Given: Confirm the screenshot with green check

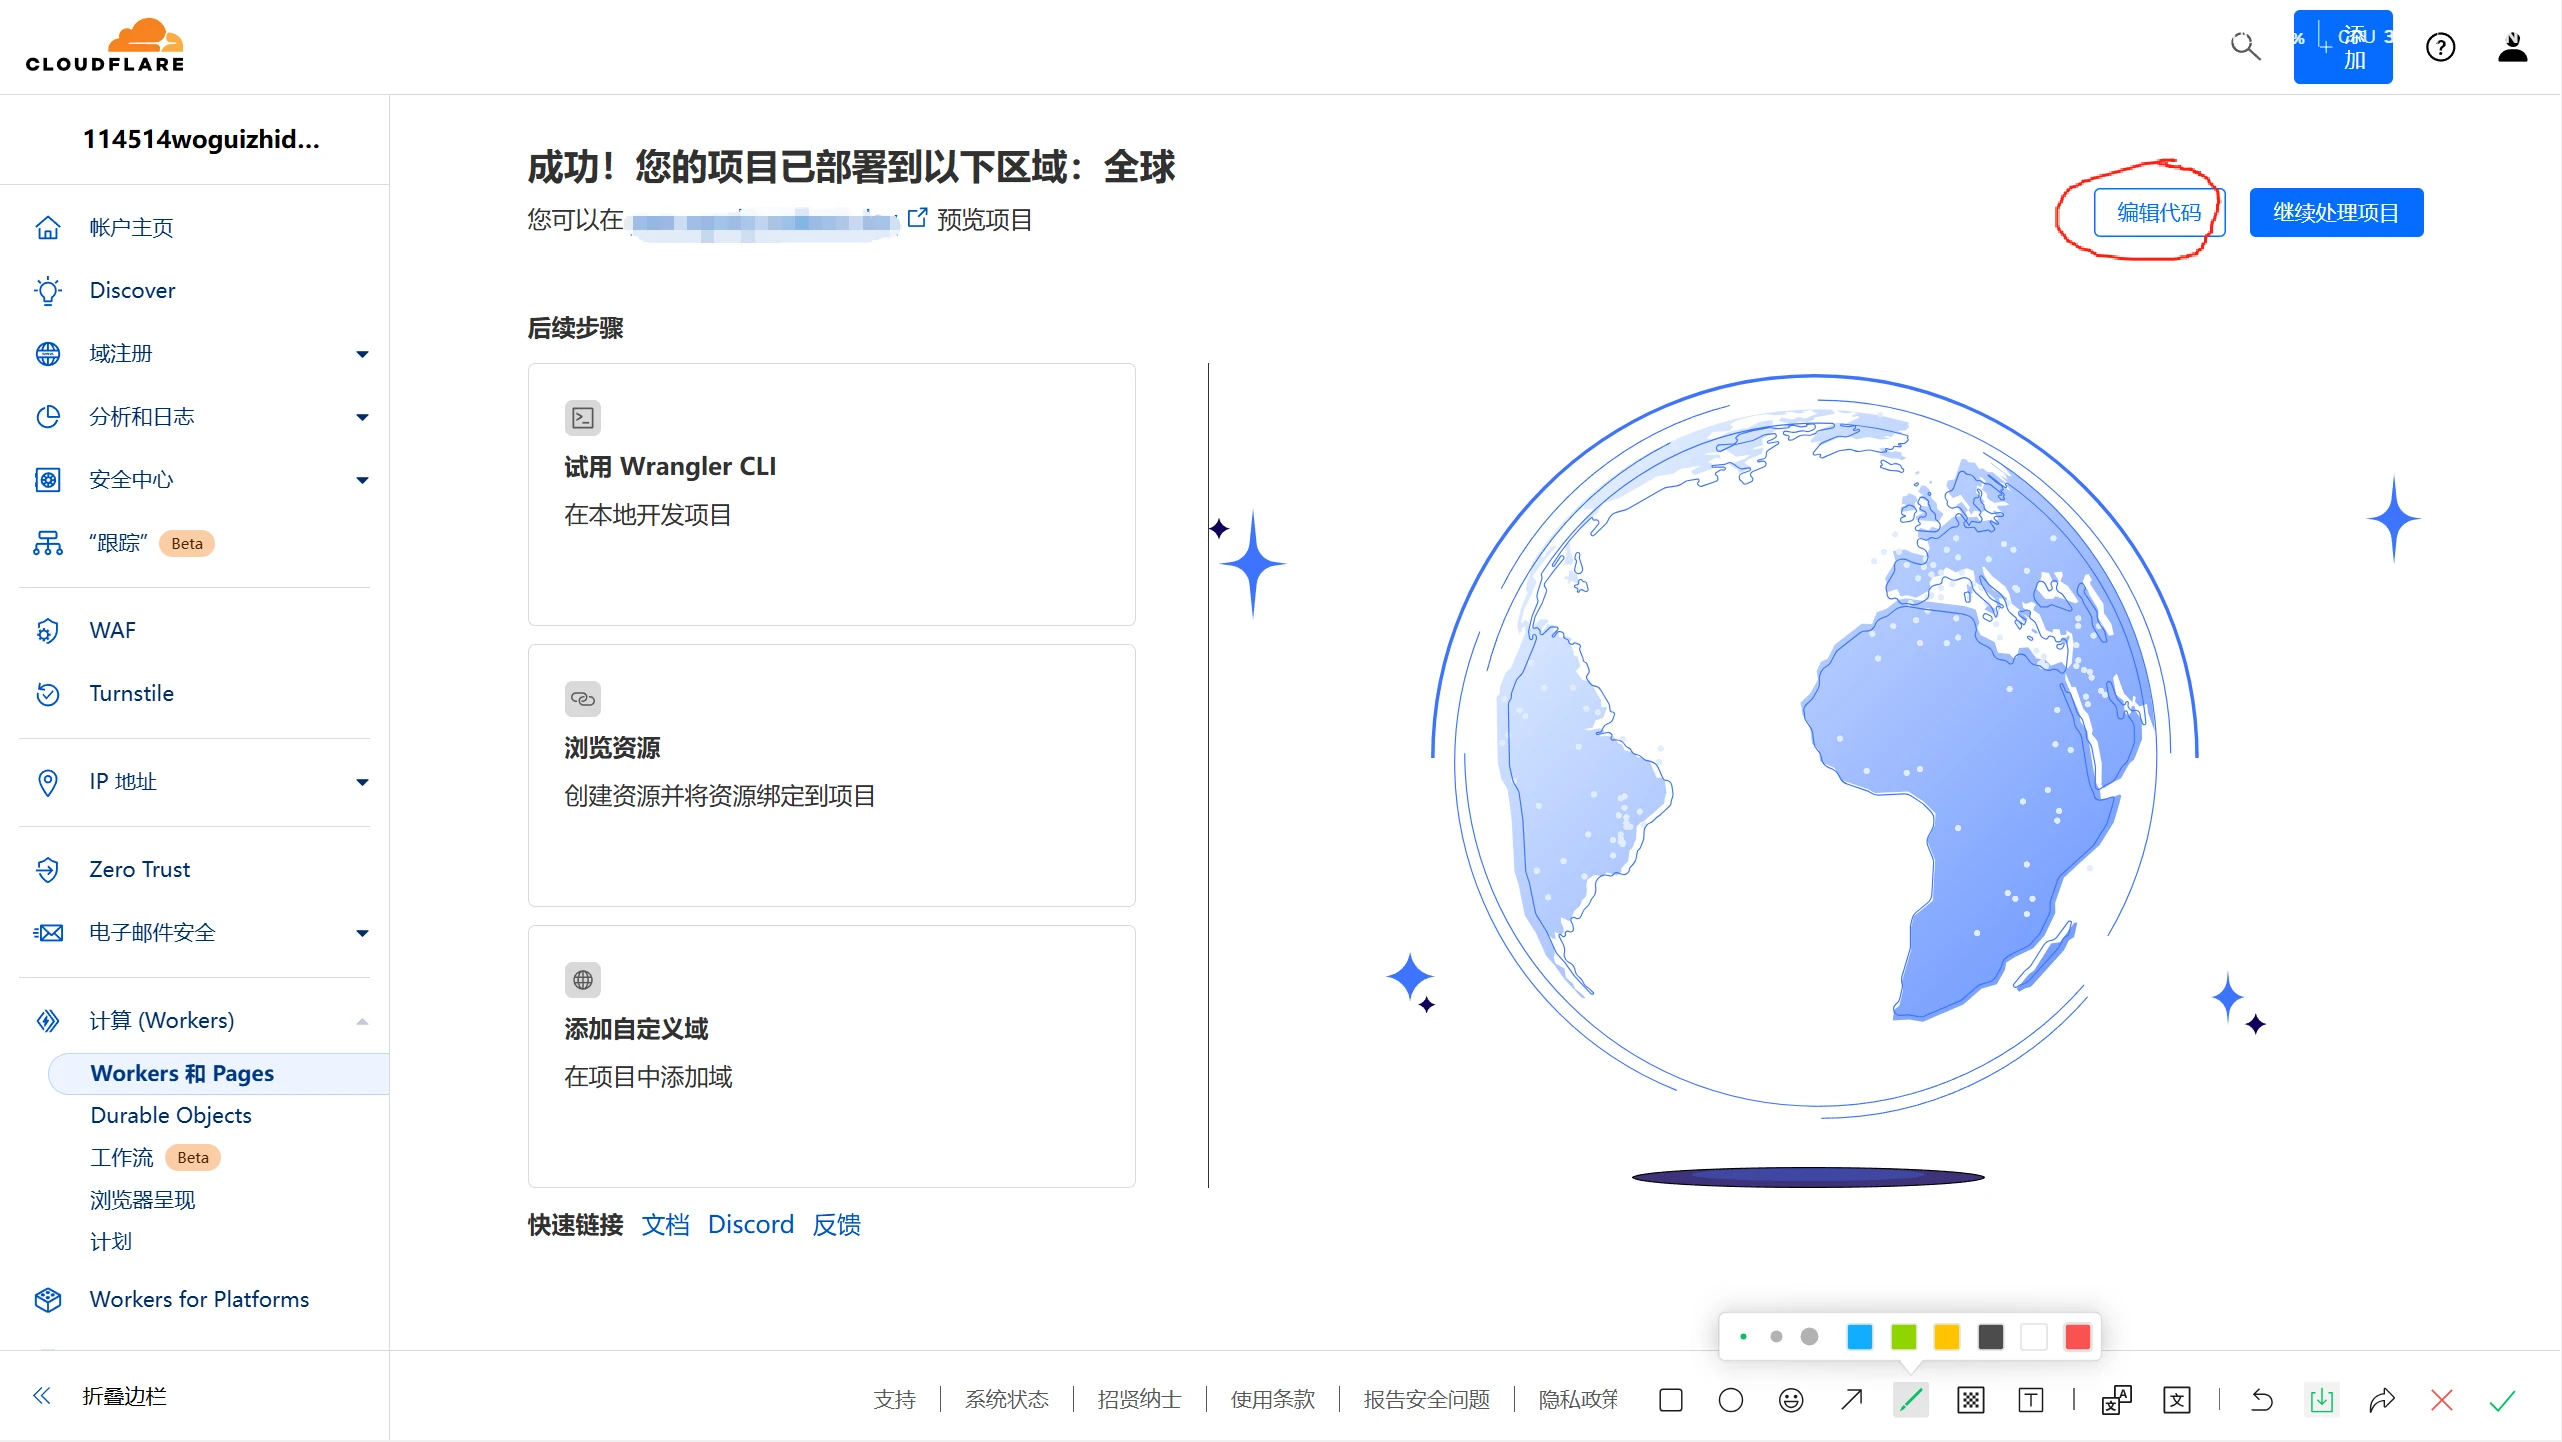Looking at the screenshot, I should [2502, 1400].
